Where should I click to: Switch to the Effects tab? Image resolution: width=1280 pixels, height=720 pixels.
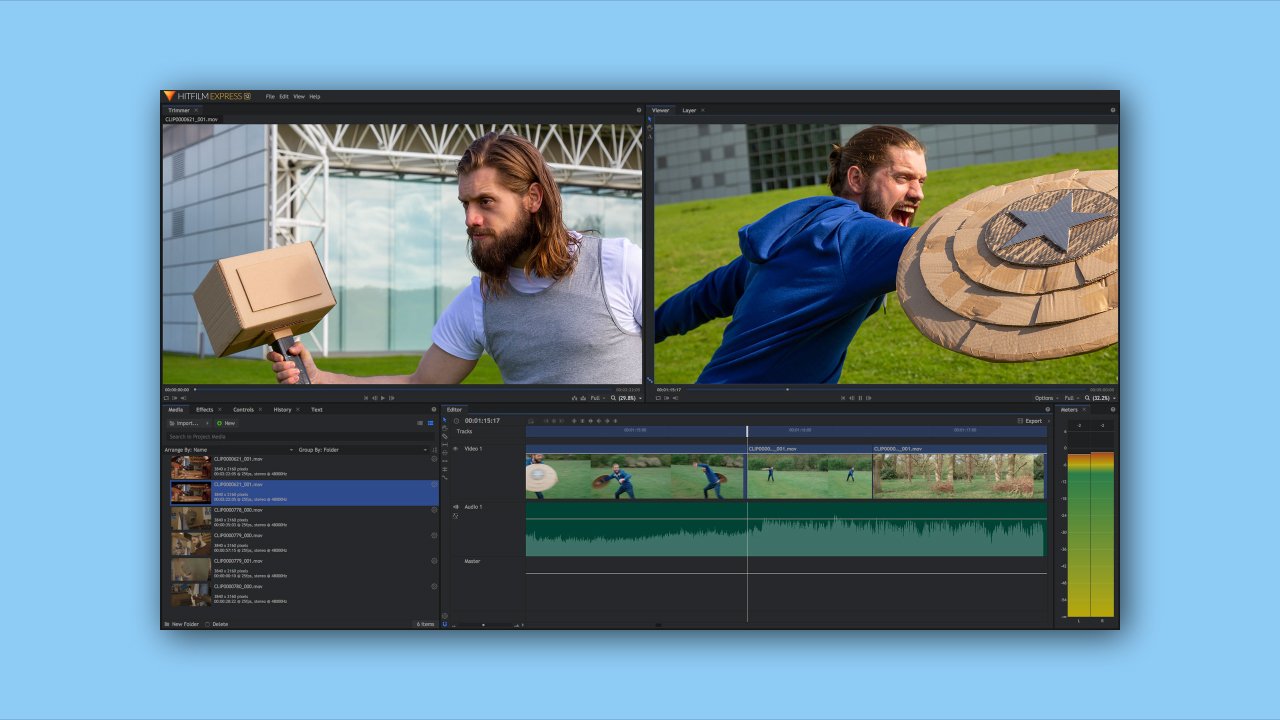click(x=206, y=409)
